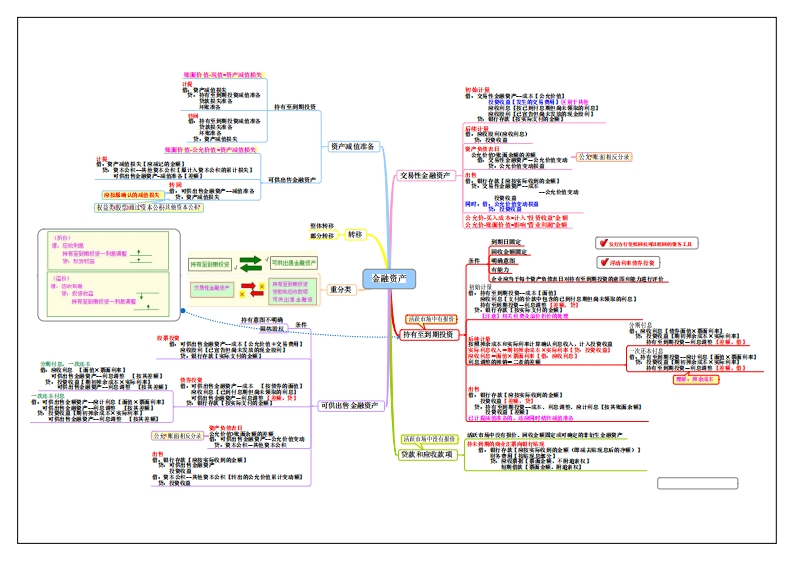Click the 浮动利率债券投资 callout text
This screenshot has height=561, width=793.
[632, 263]
